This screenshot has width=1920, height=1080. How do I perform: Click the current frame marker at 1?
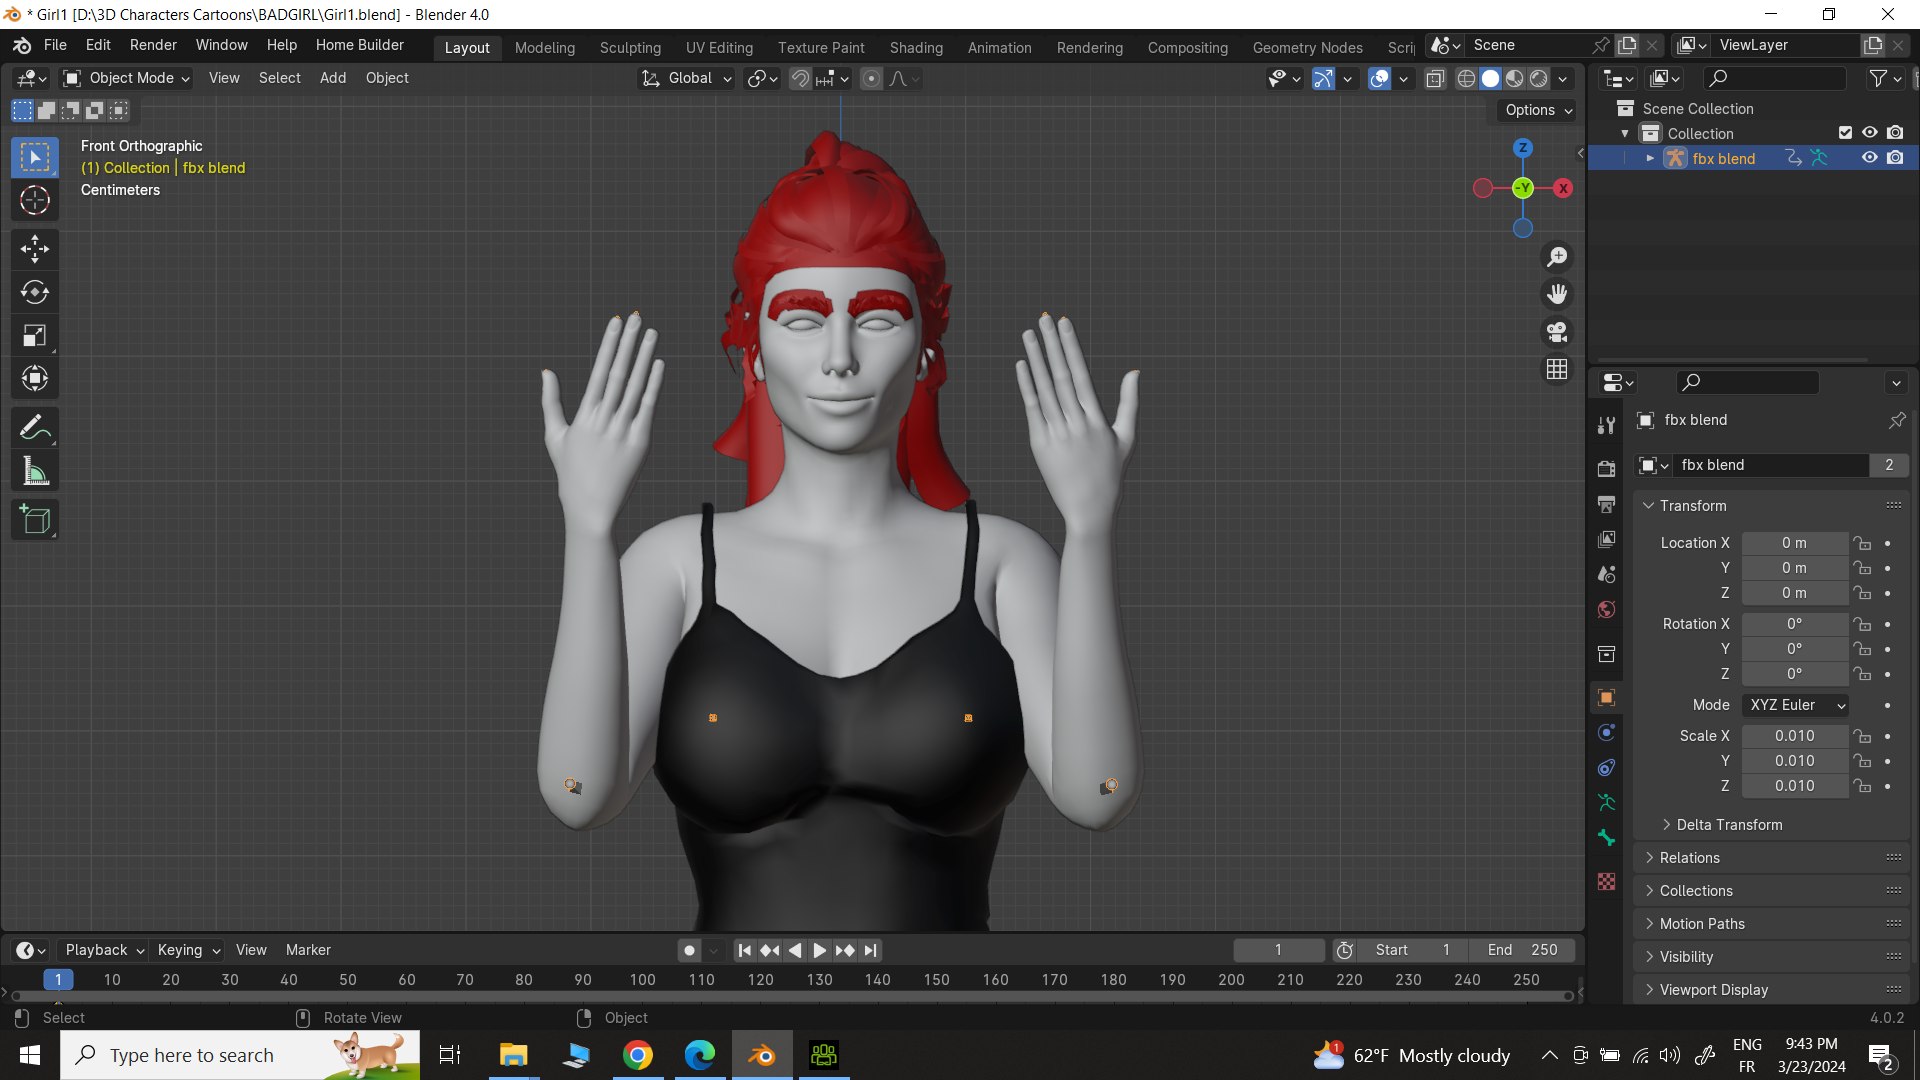point(58,980)
